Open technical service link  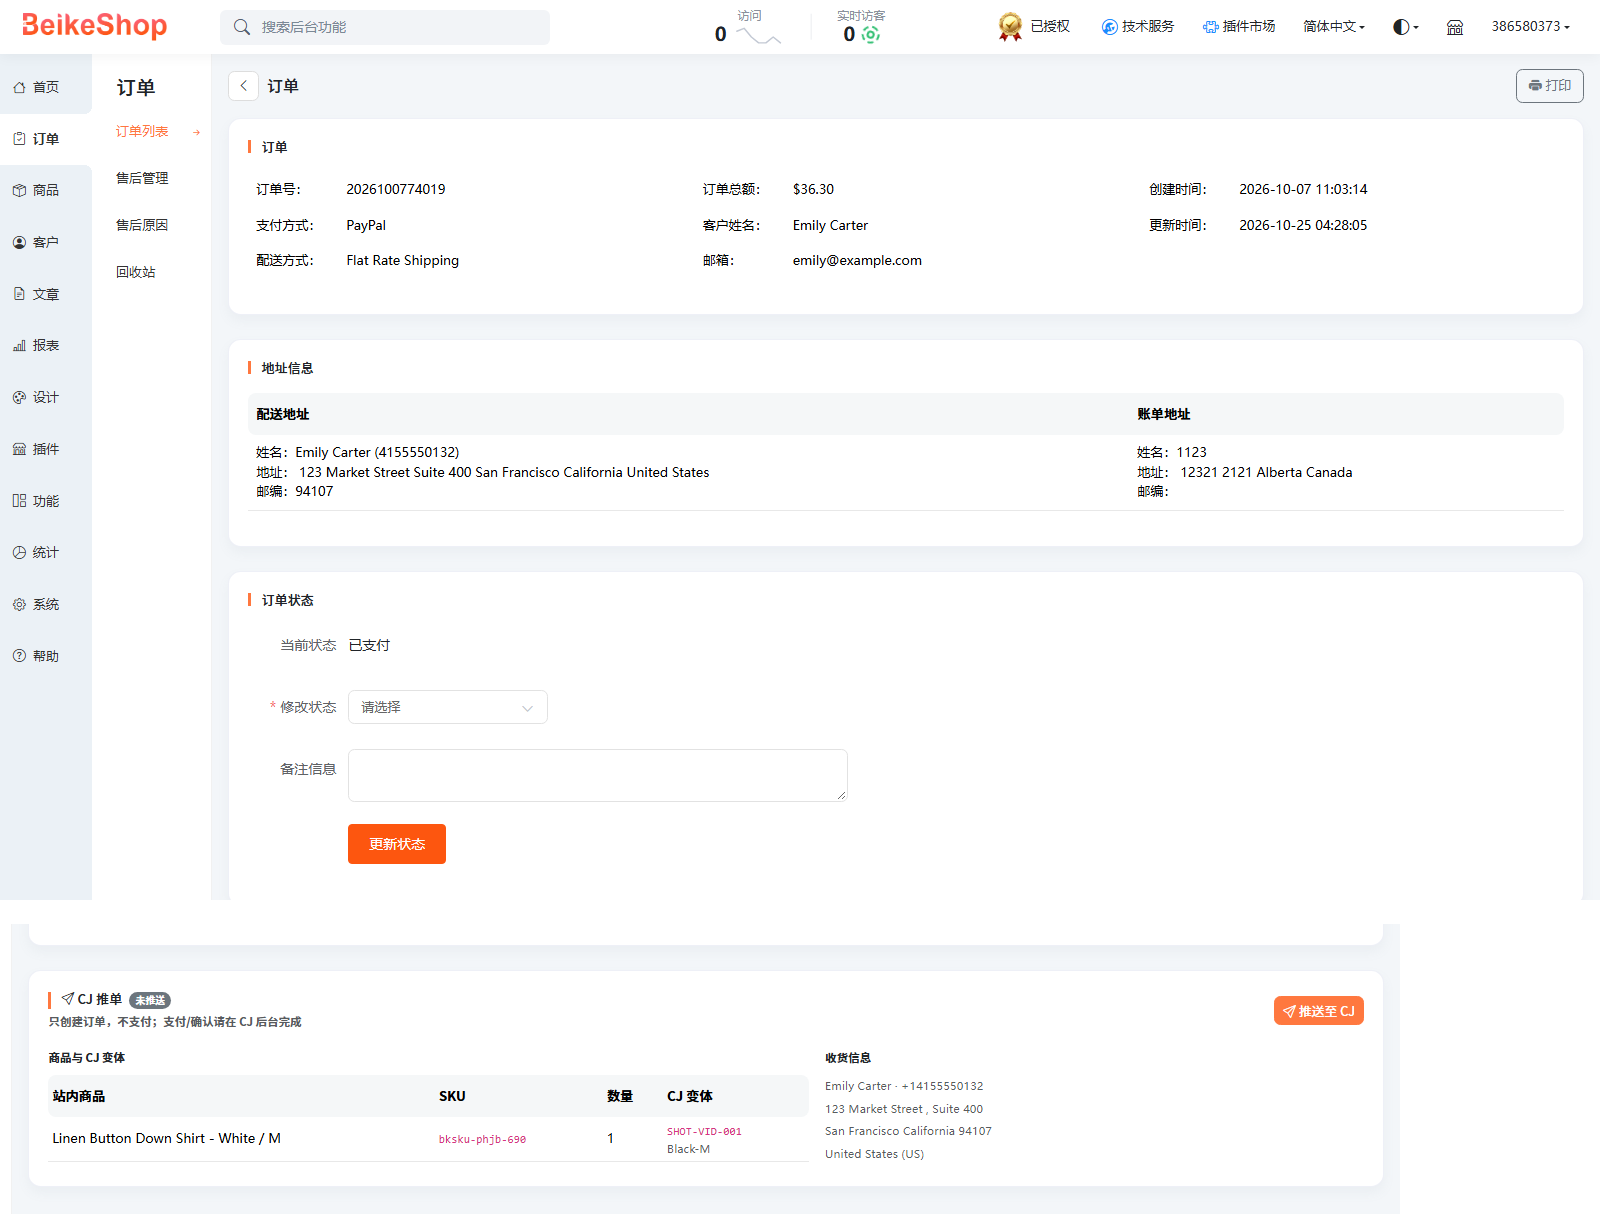tap(1138, 27)
